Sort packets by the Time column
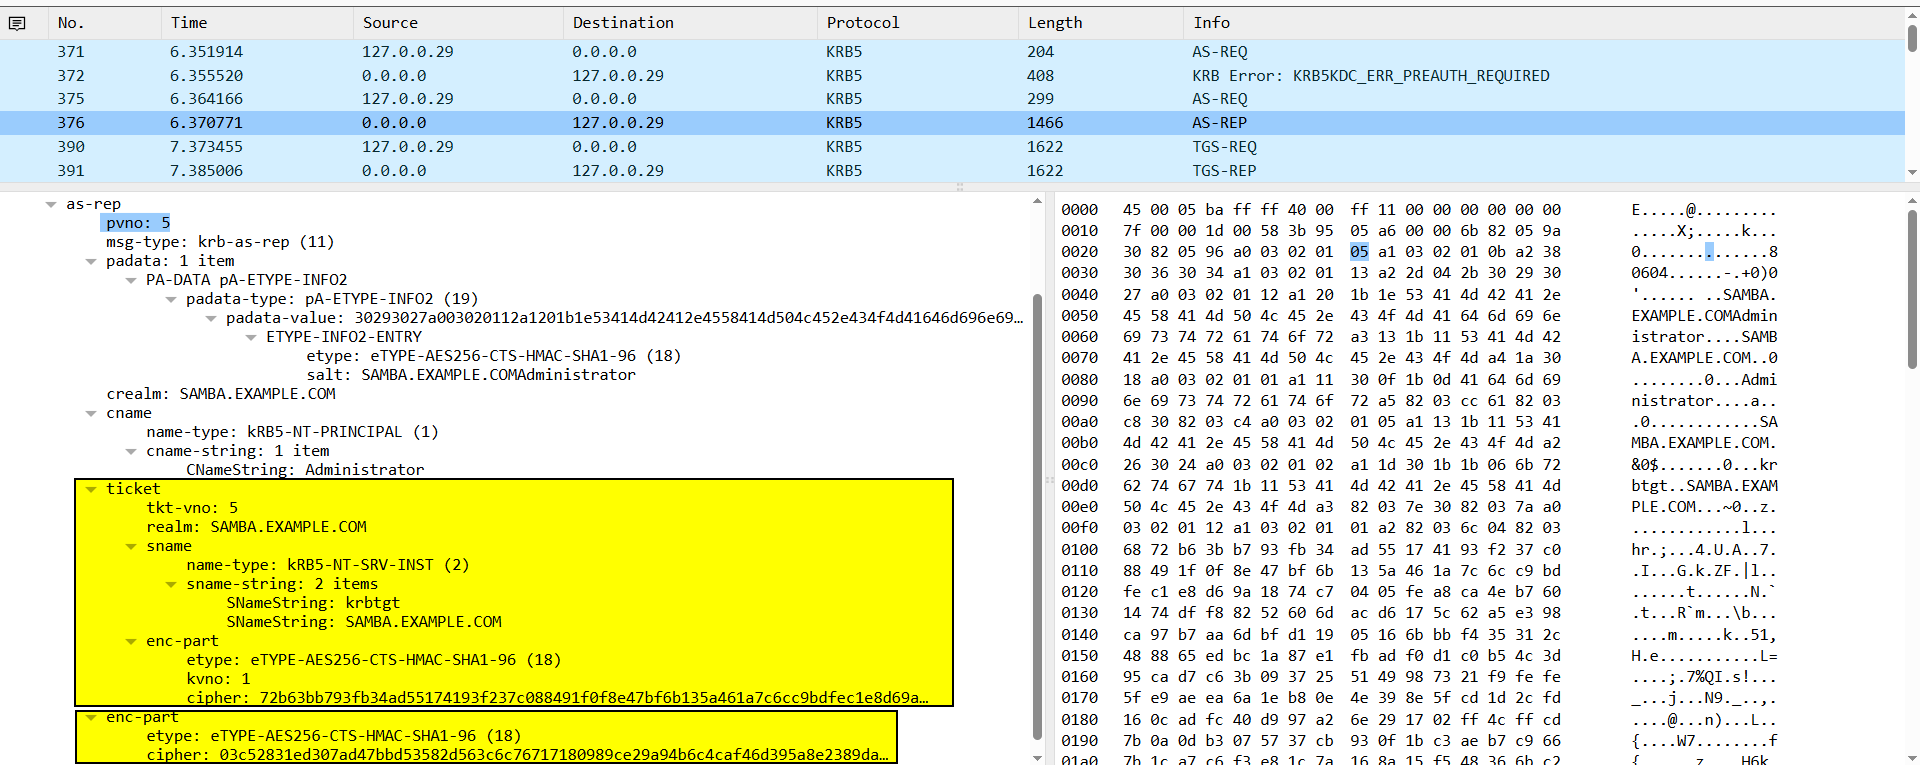Viewport: 1920px width, 765px height. (189, 23)
